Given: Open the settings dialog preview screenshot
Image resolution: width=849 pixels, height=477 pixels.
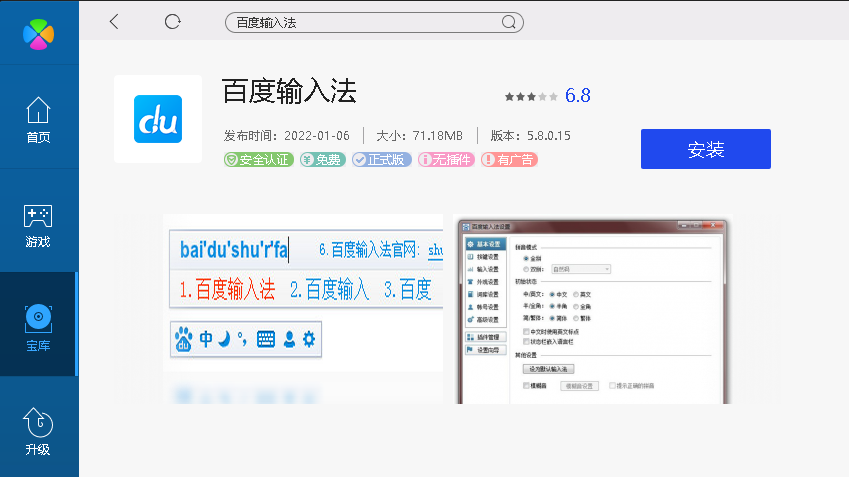Looking at the screenshot, I should click(x=592, y=310).
